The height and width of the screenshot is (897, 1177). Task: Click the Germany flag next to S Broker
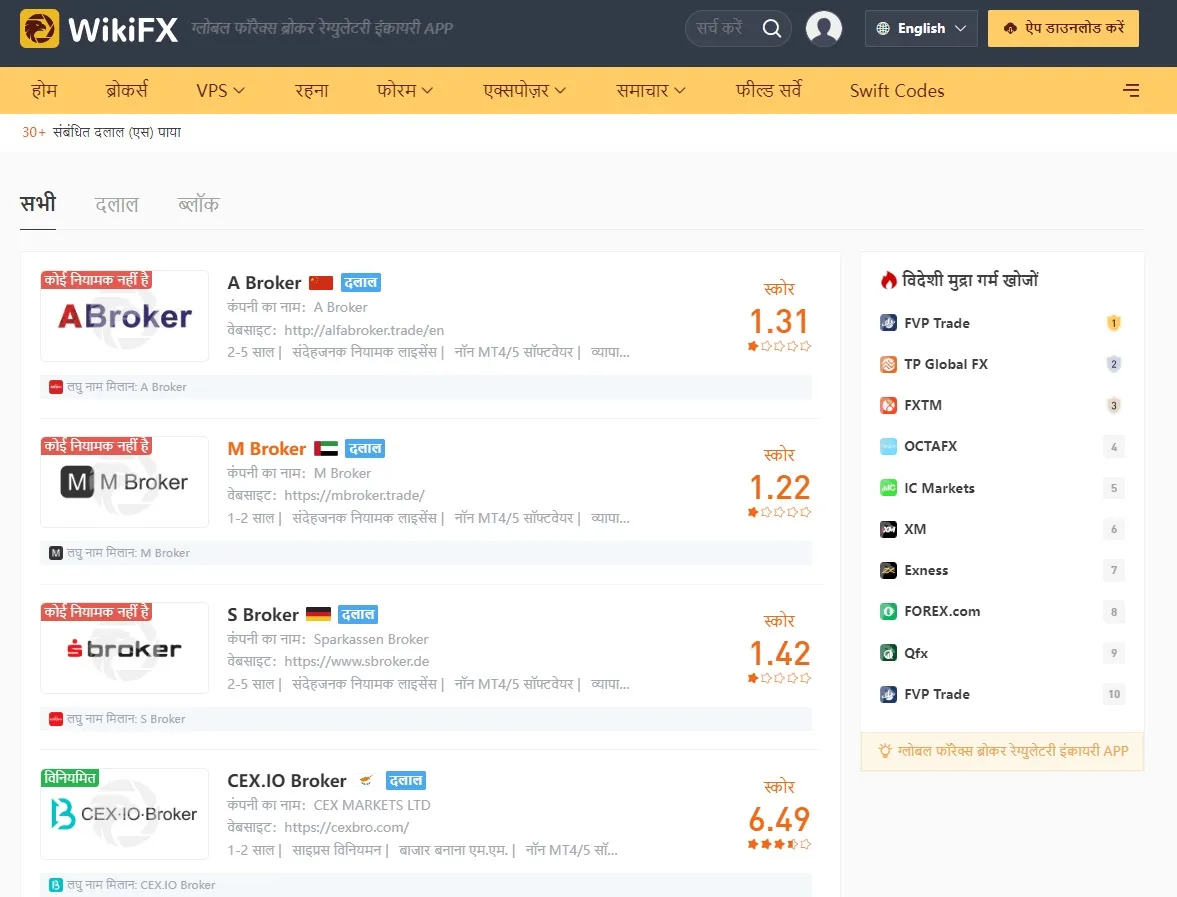[x=318, y=615]
